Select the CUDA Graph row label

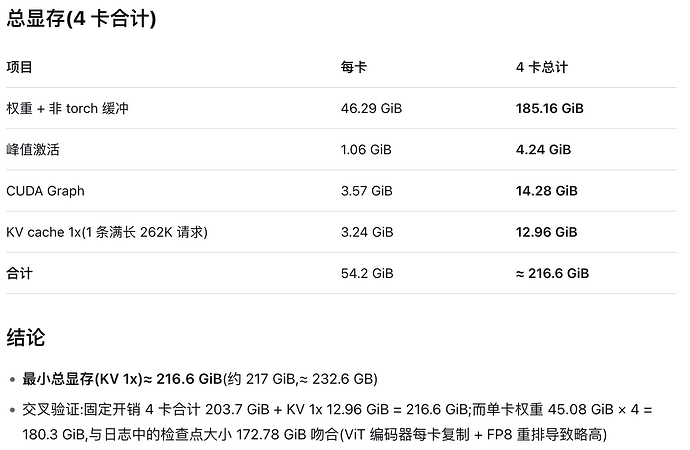point(45,191)
